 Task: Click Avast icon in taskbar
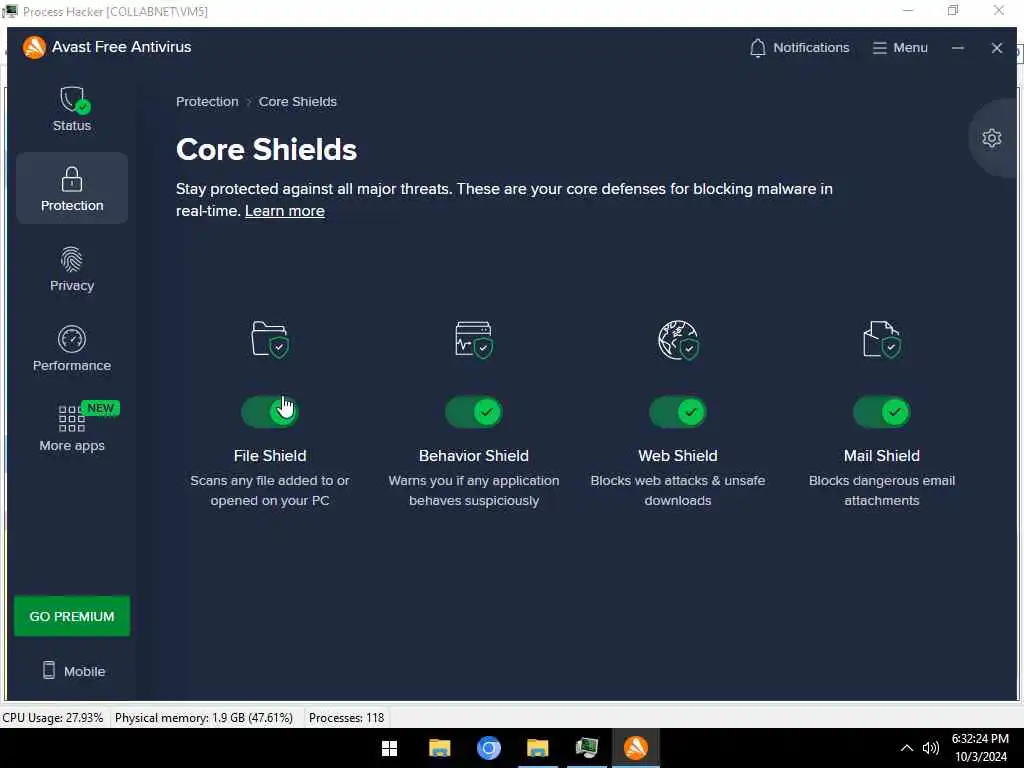(x=635, y=748)
